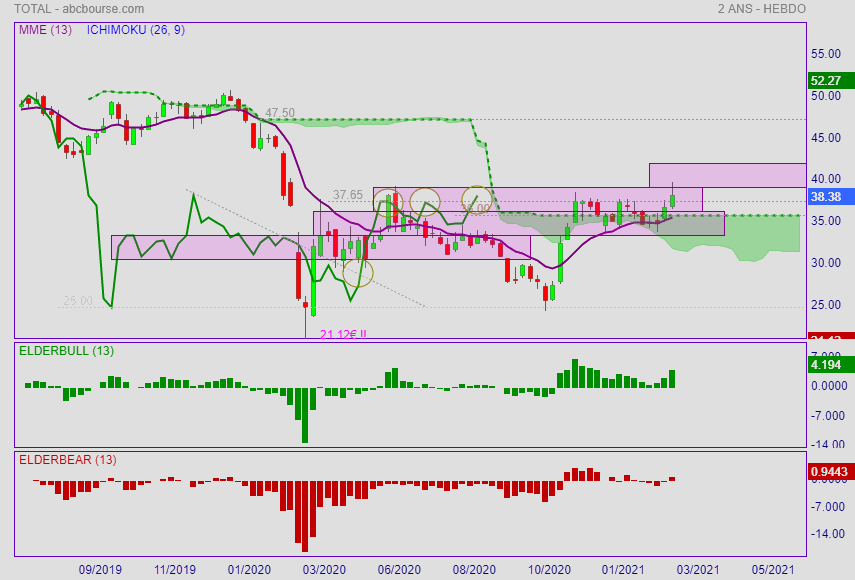Click the magenta 21.12€ low annotation
Screen dimensions: 855x580
343,334
